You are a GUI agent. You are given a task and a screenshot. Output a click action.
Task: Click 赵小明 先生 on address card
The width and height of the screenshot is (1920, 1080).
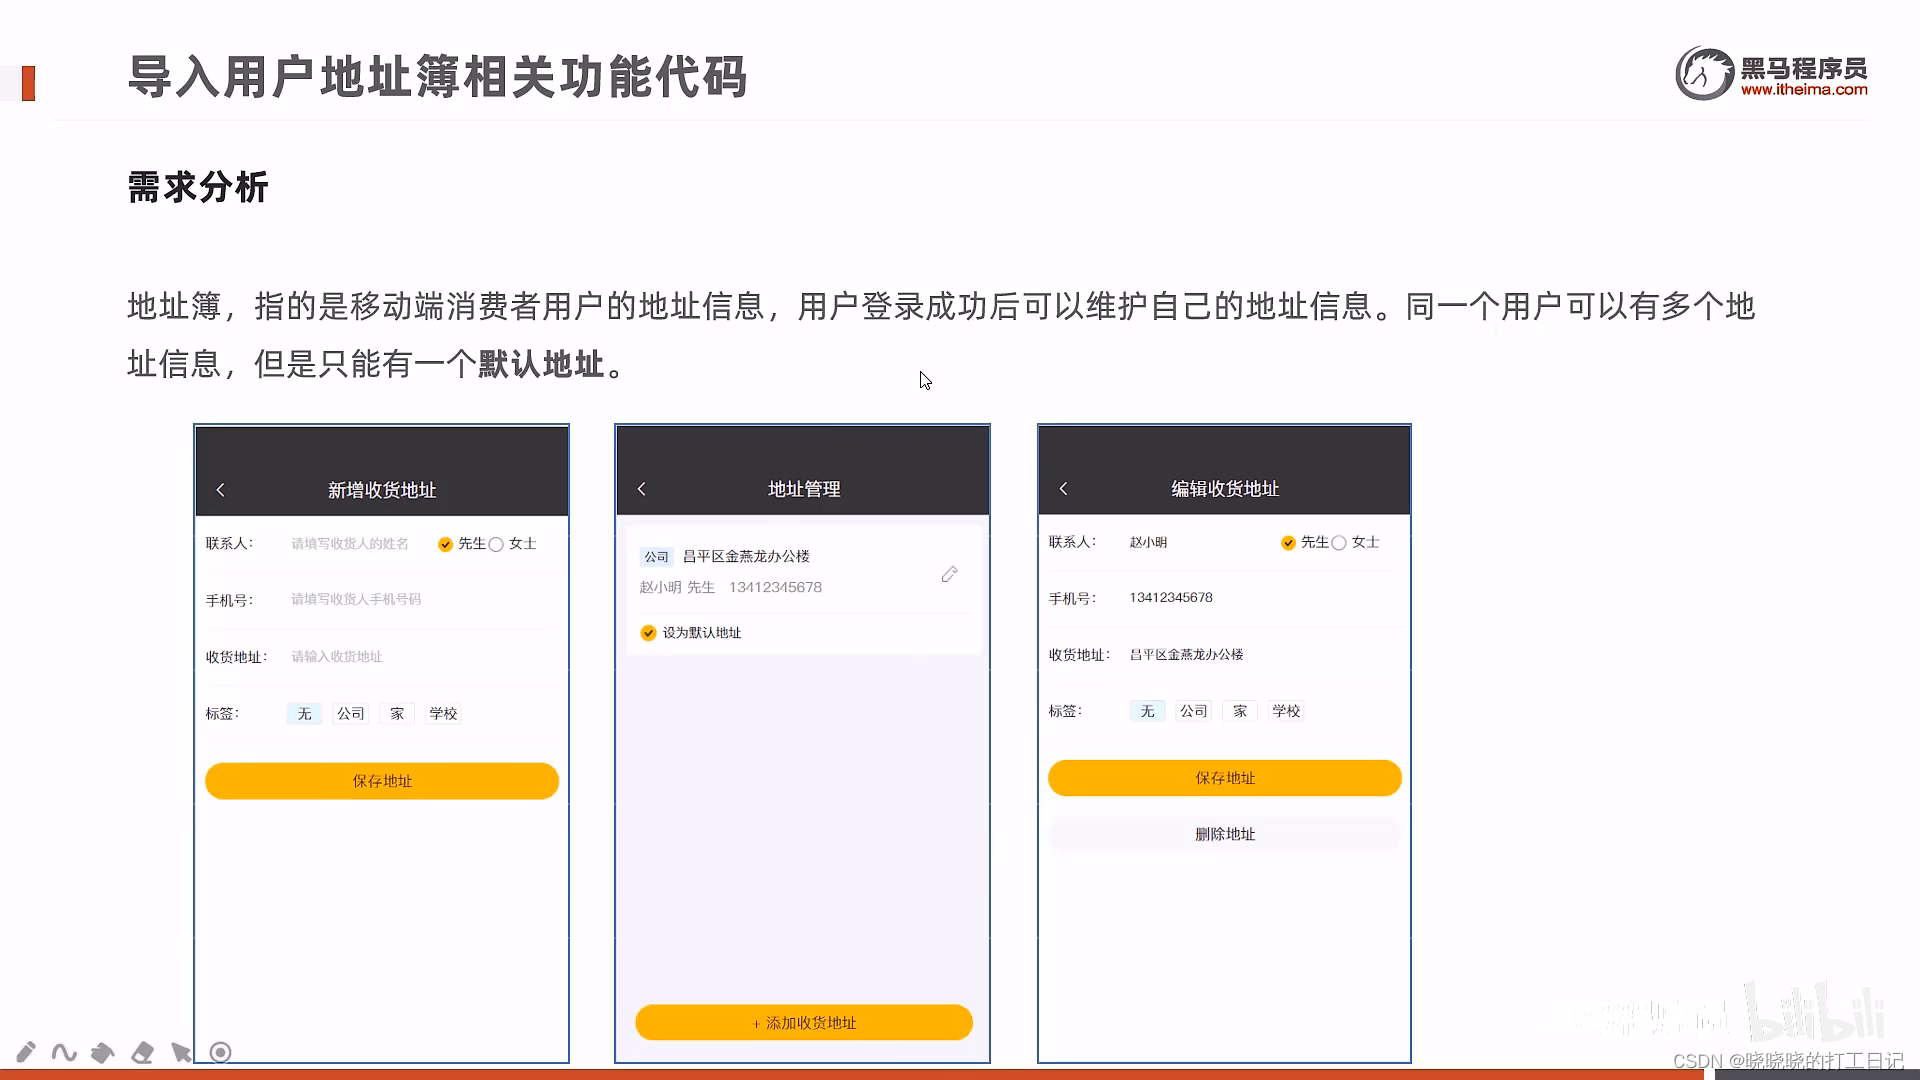click(x=677, y=588)
